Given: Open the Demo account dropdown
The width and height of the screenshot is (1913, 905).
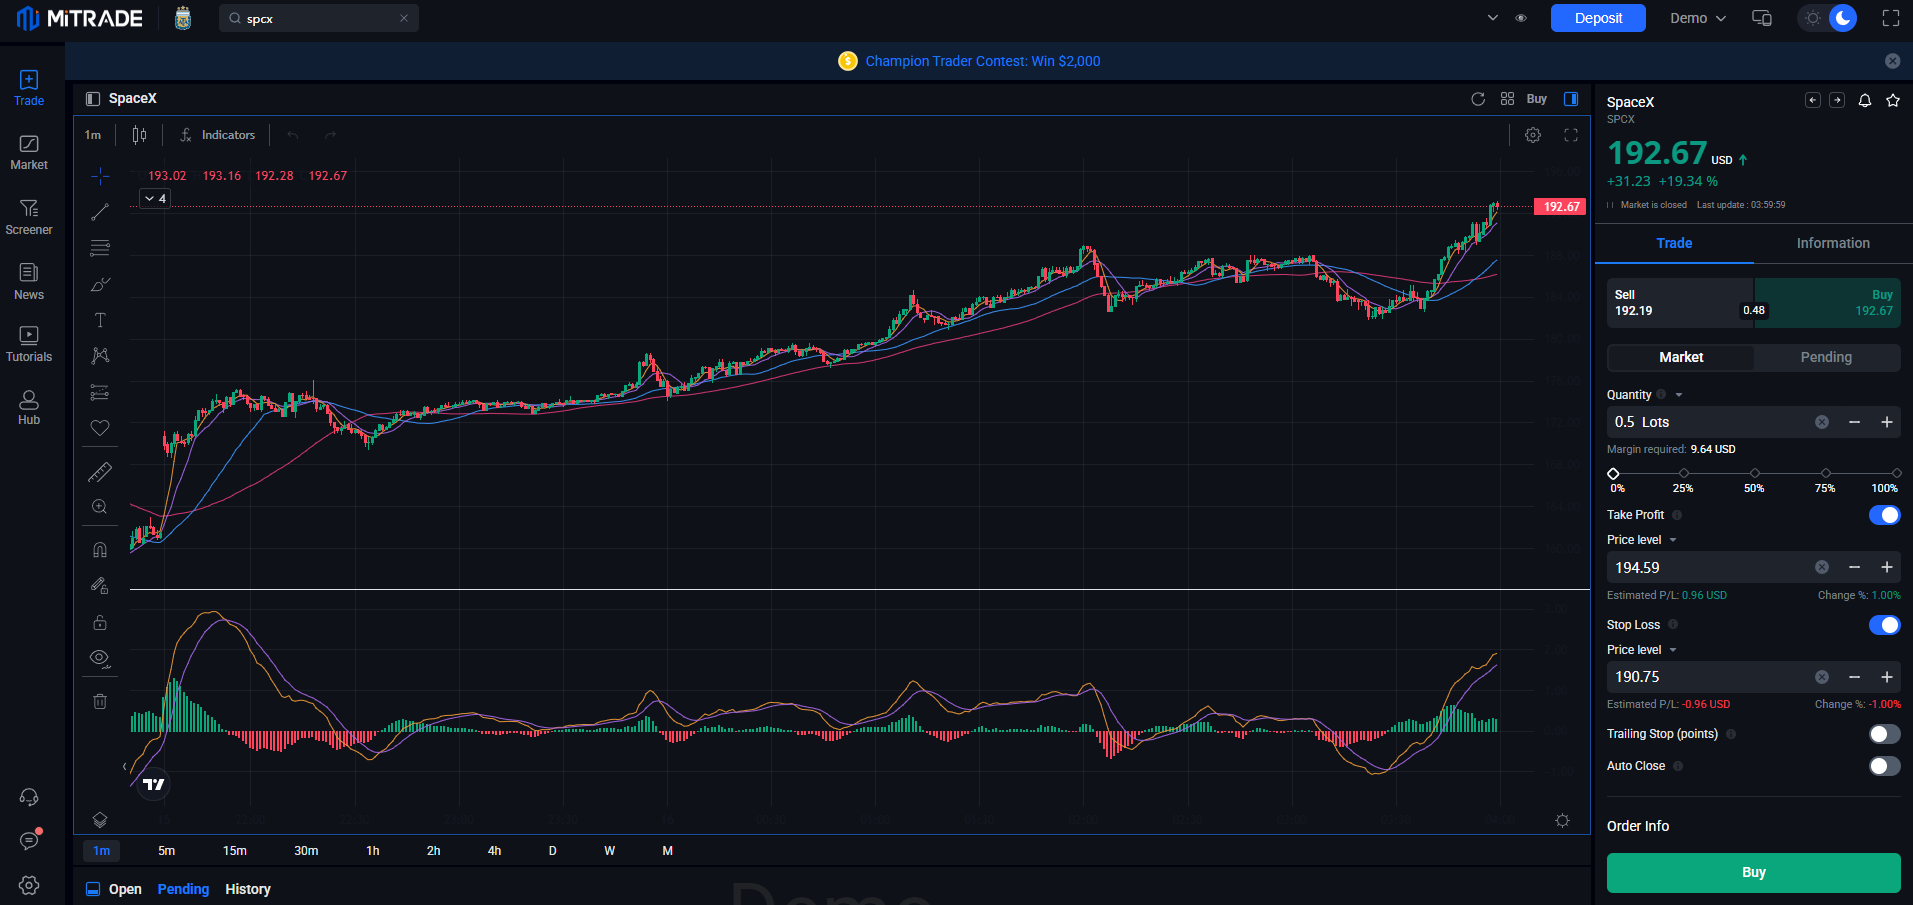Looking at the screenshot, I should (x=1698, y=18).
